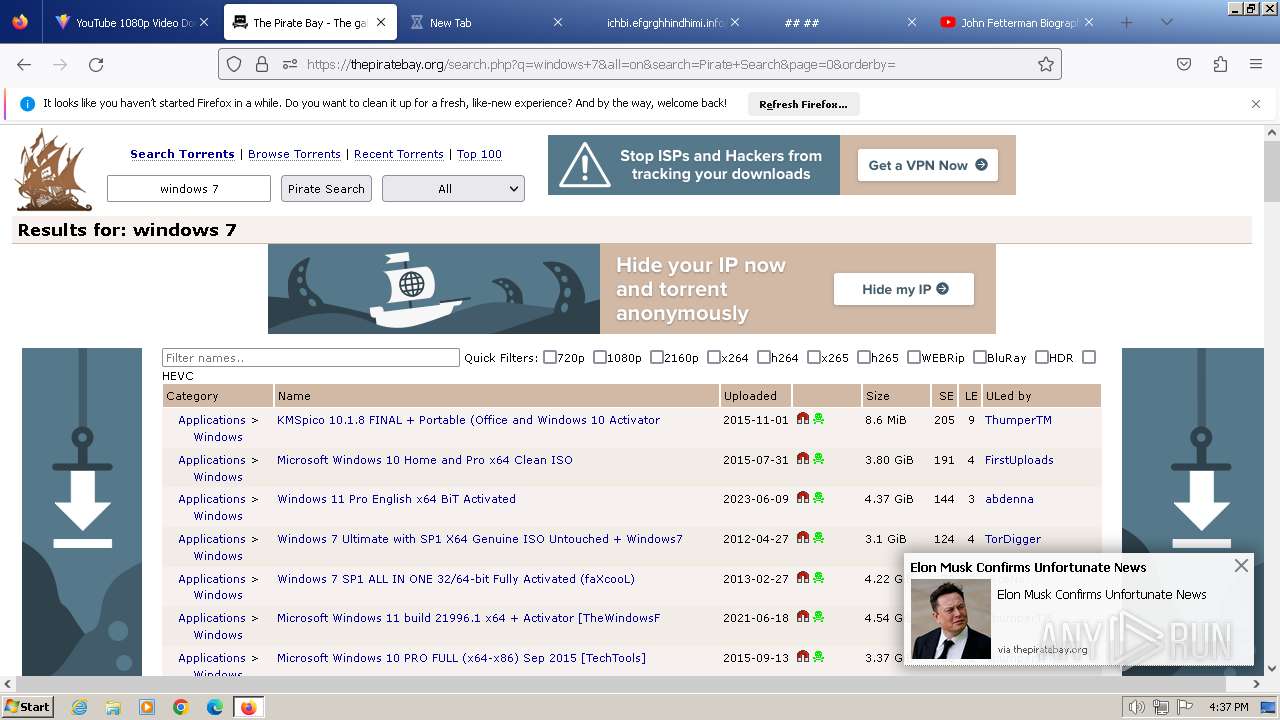This screenshot has height=720, width=1280.
Task: Check the x265 quick filter
Action: tap(814, 357)
